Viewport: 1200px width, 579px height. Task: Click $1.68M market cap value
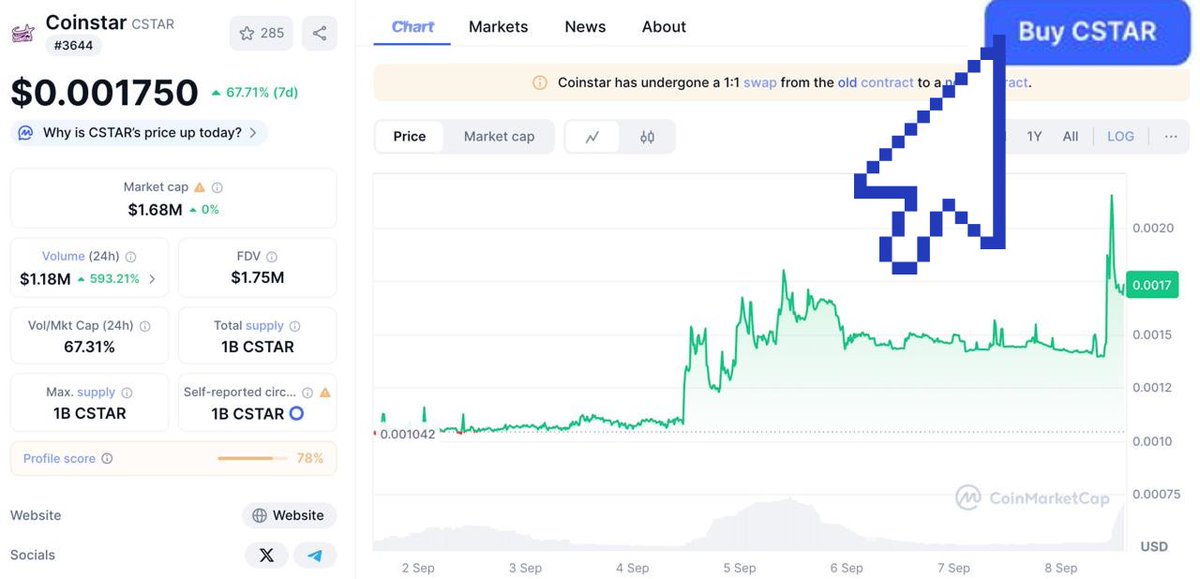(155, 210)
